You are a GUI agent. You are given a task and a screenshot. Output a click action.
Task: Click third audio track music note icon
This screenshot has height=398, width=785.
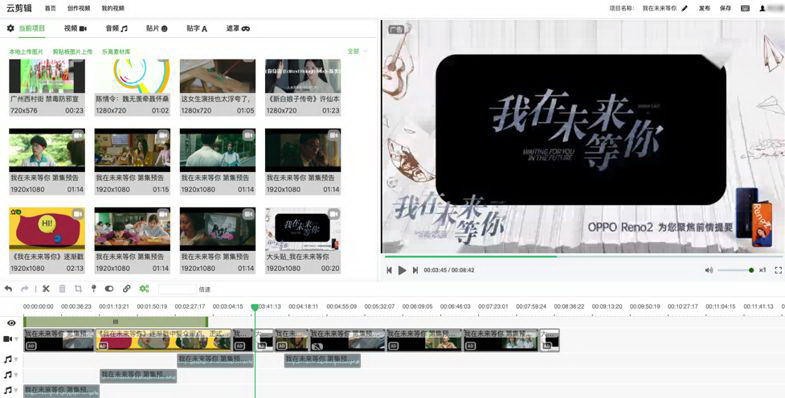pos(8,389)
